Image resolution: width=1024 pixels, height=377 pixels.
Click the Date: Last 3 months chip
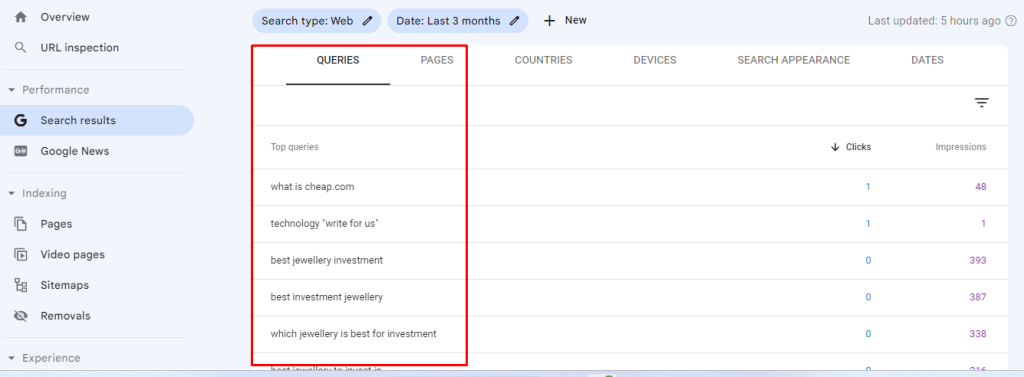[458, 21]
